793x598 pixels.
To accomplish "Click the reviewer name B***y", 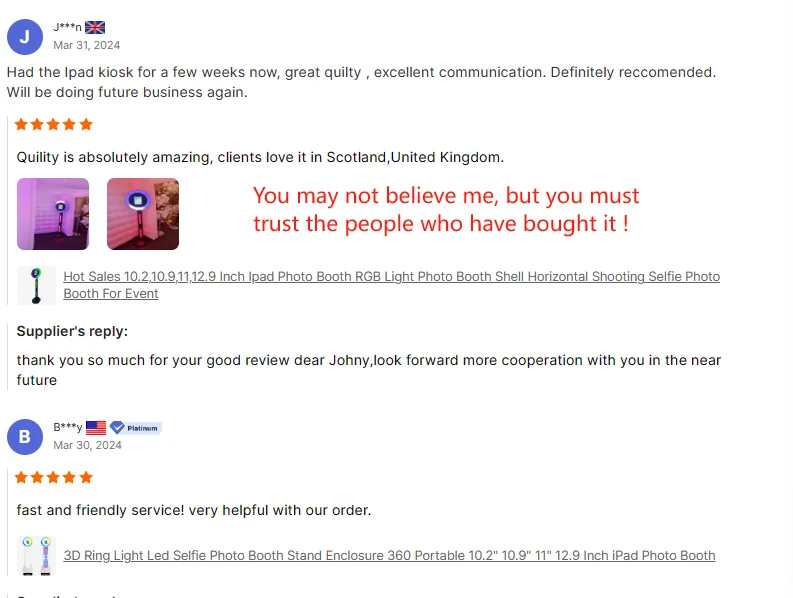I will tap(68, 428).
